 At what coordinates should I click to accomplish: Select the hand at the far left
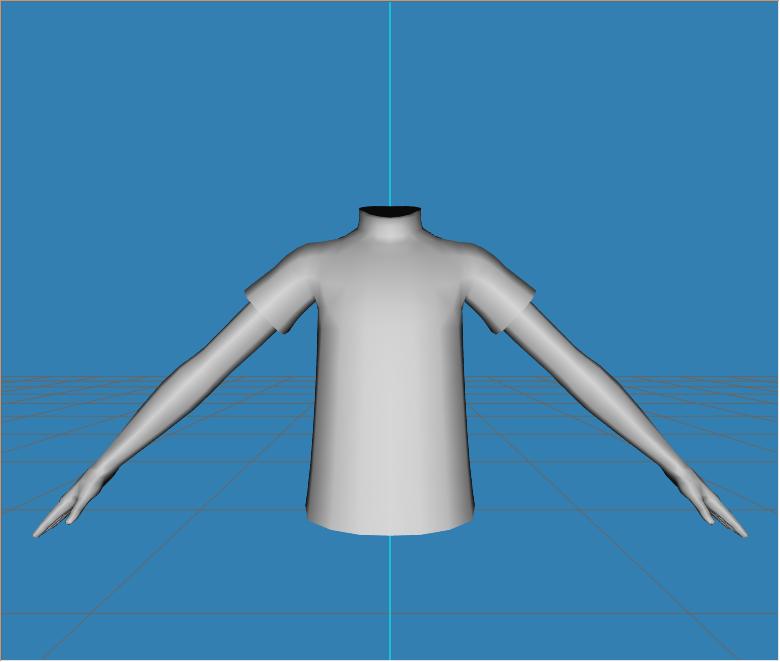pyautogui.click(x=62, y=514)
